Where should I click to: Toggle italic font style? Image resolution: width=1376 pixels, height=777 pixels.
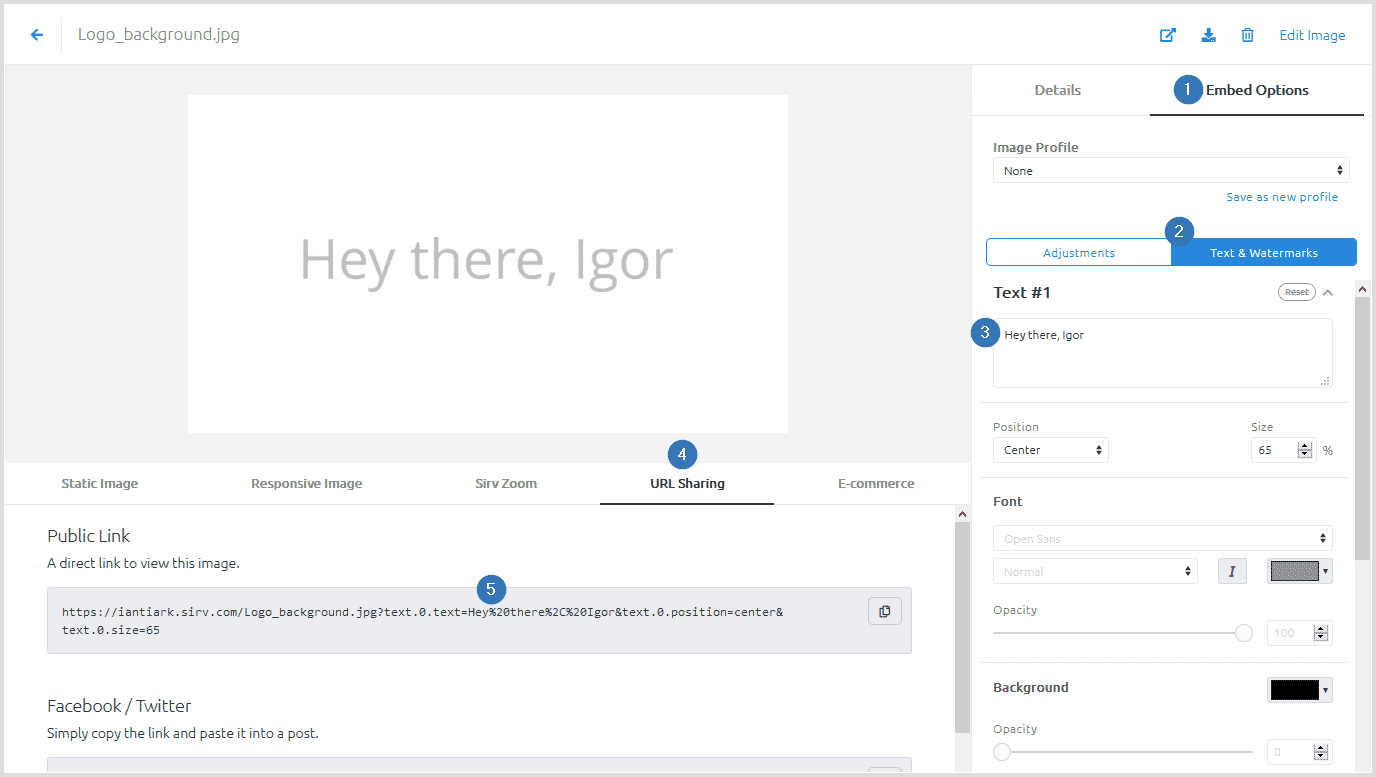1232,571
